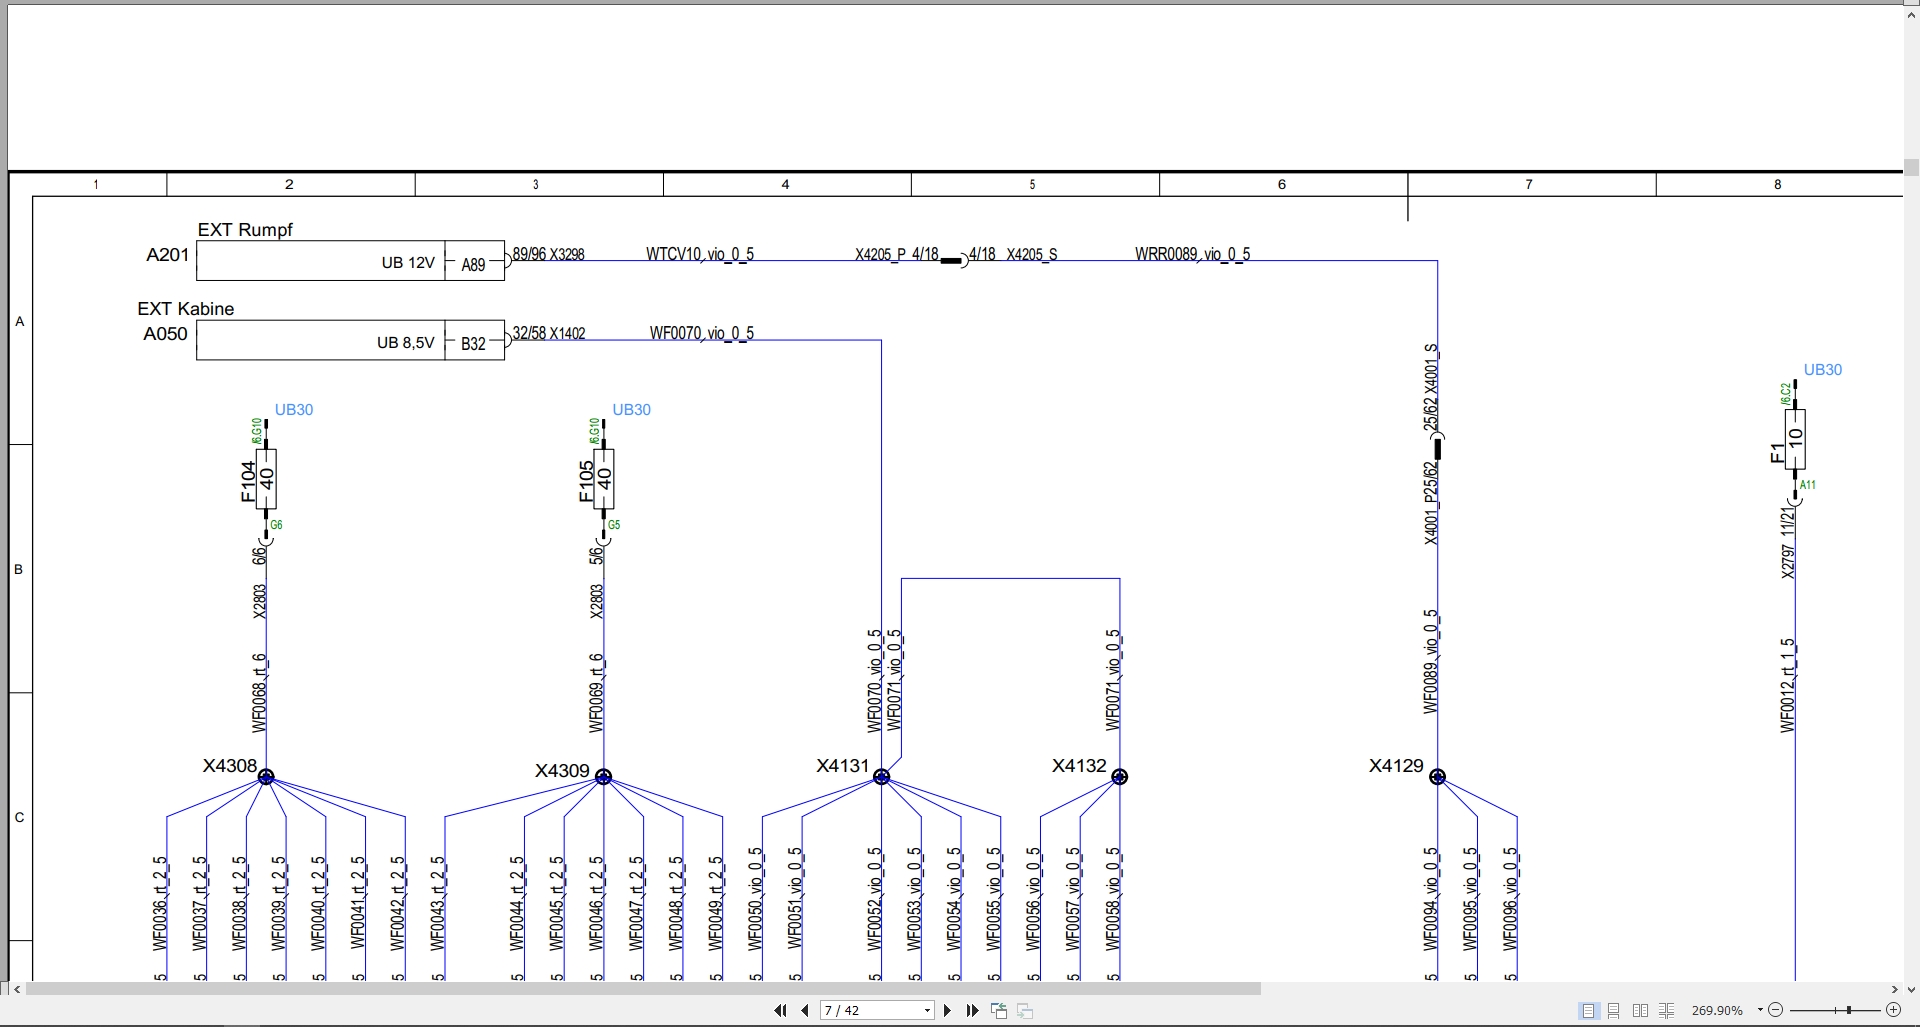The image size is (1920, 1027).
Task: Enable continuous facing page view
Action: coord(1666,1011)
